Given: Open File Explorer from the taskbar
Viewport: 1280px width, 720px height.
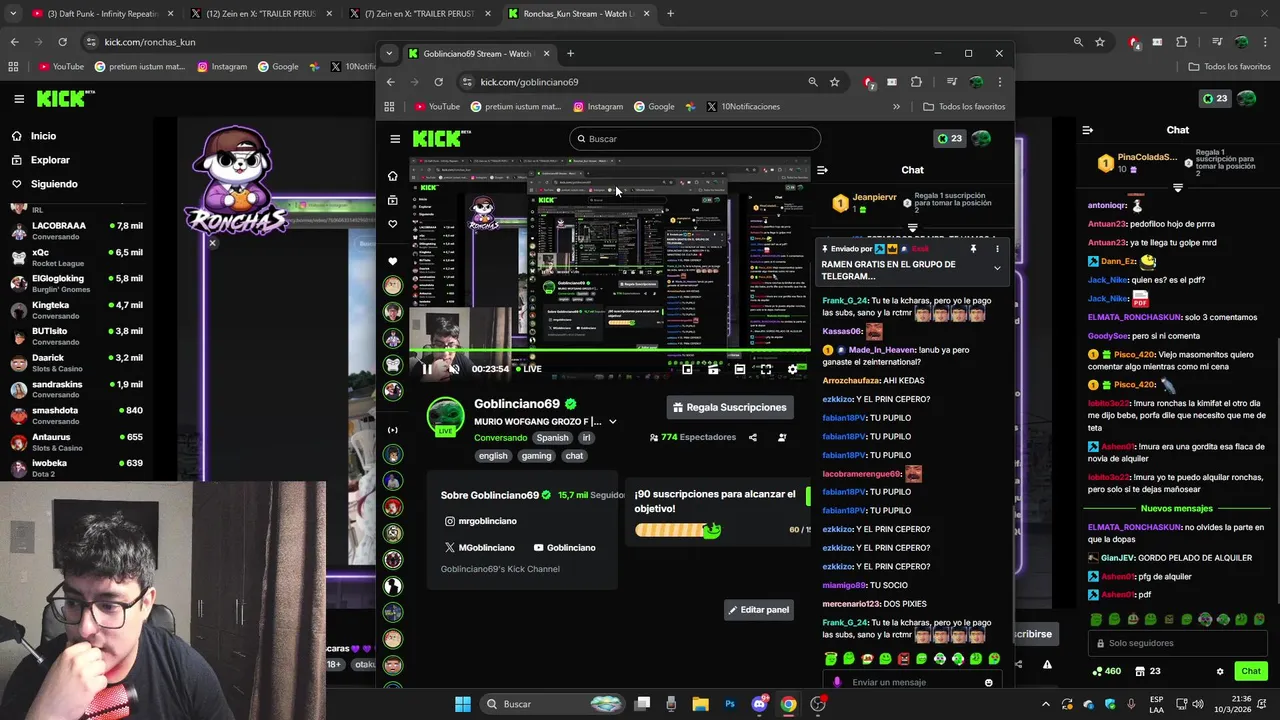Looking at the screenshot, I should pyautogui.click(x=700, y=704).
